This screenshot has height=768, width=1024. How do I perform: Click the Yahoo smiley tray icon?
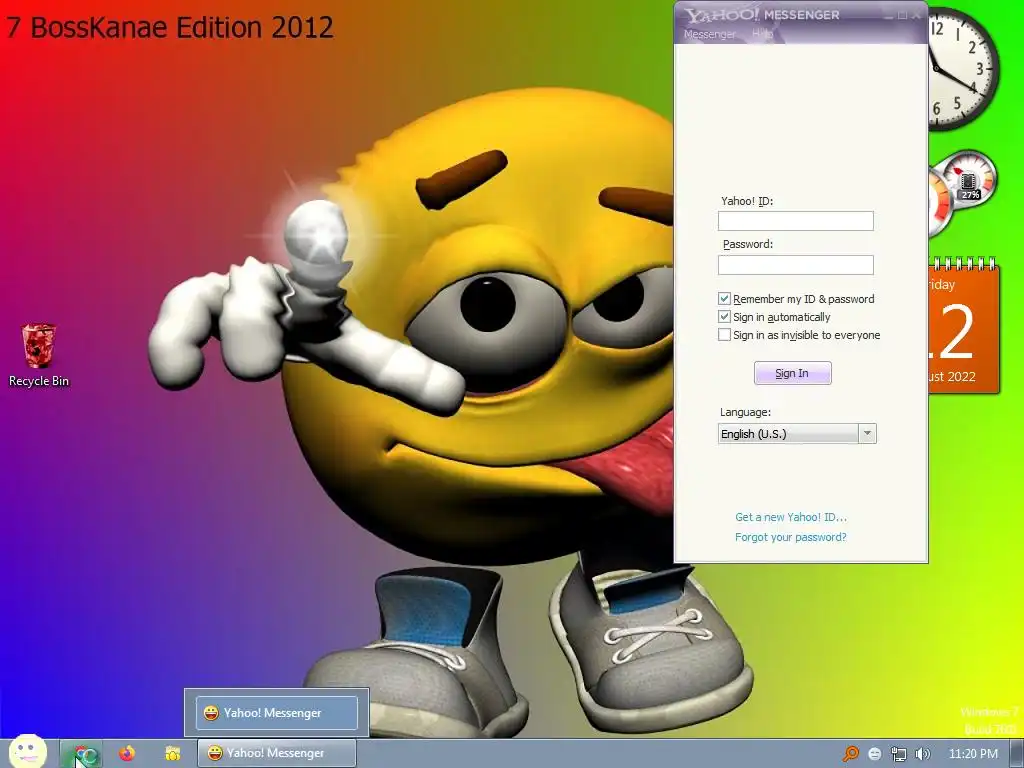pyautogui.click(x=875, y=754)
